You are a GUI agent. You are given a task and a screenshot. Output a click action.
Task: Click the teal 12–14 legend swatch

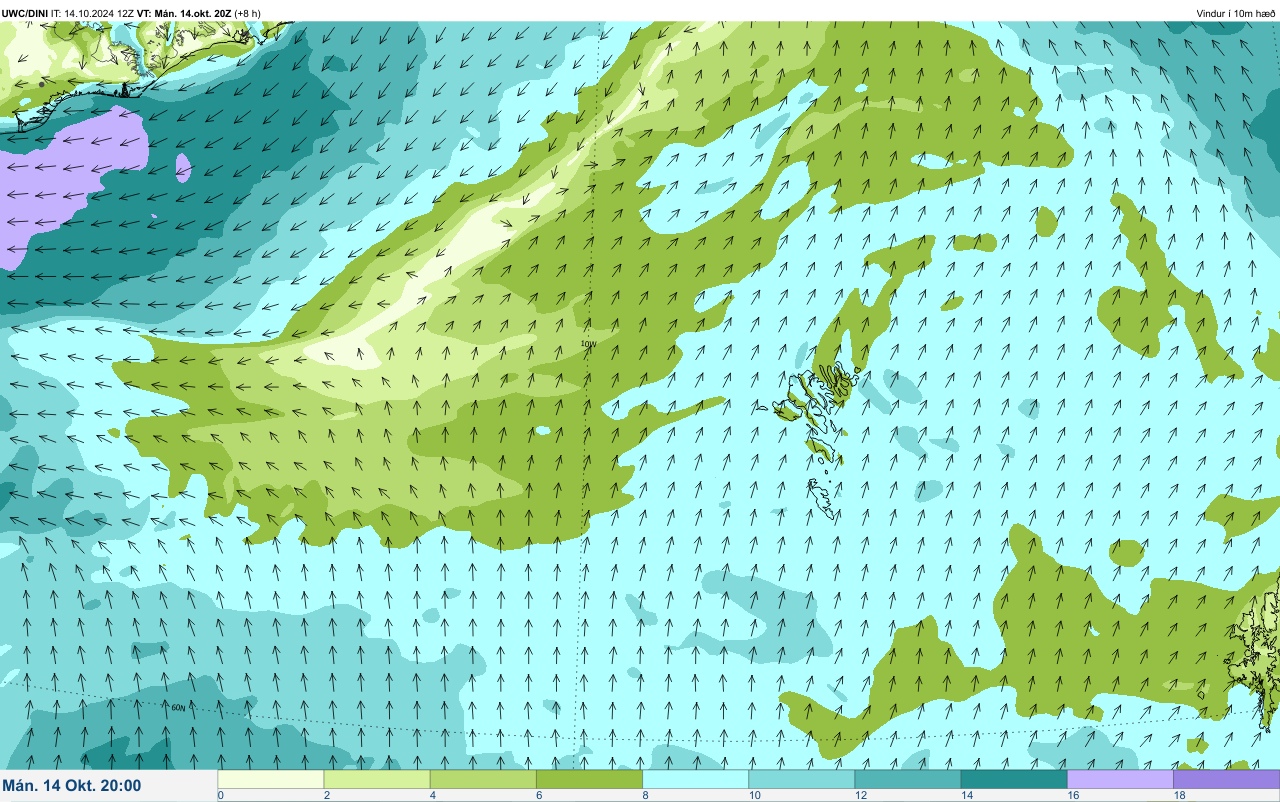coord(907,779)
